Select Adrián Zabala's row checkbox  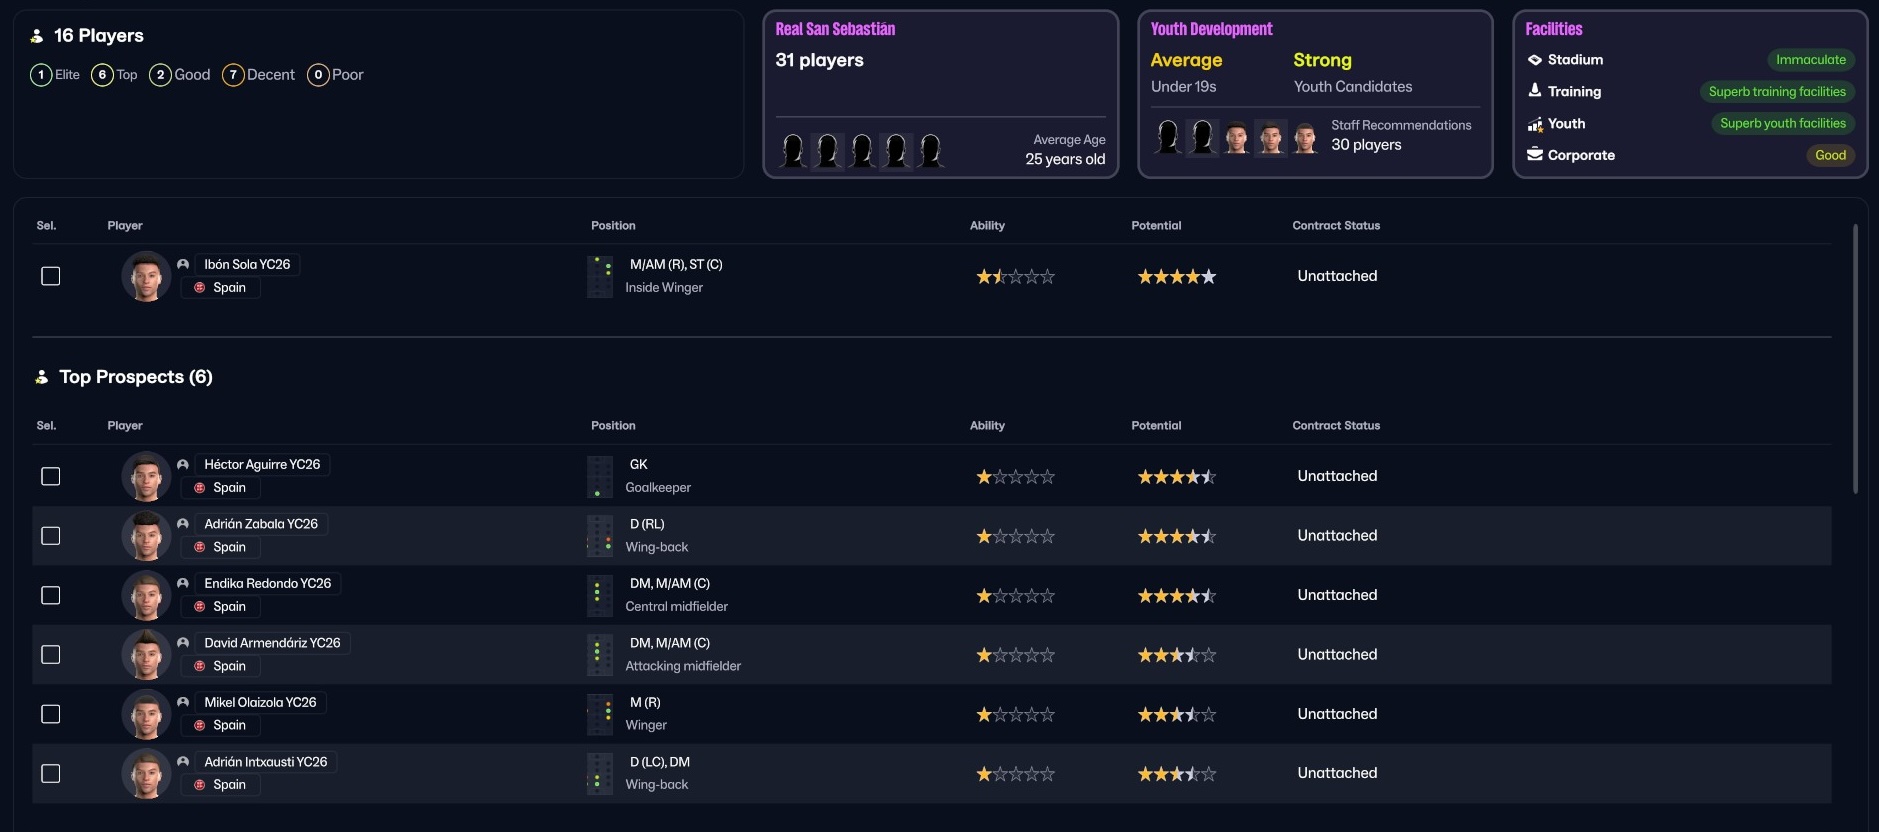click(x=50, y=536)
